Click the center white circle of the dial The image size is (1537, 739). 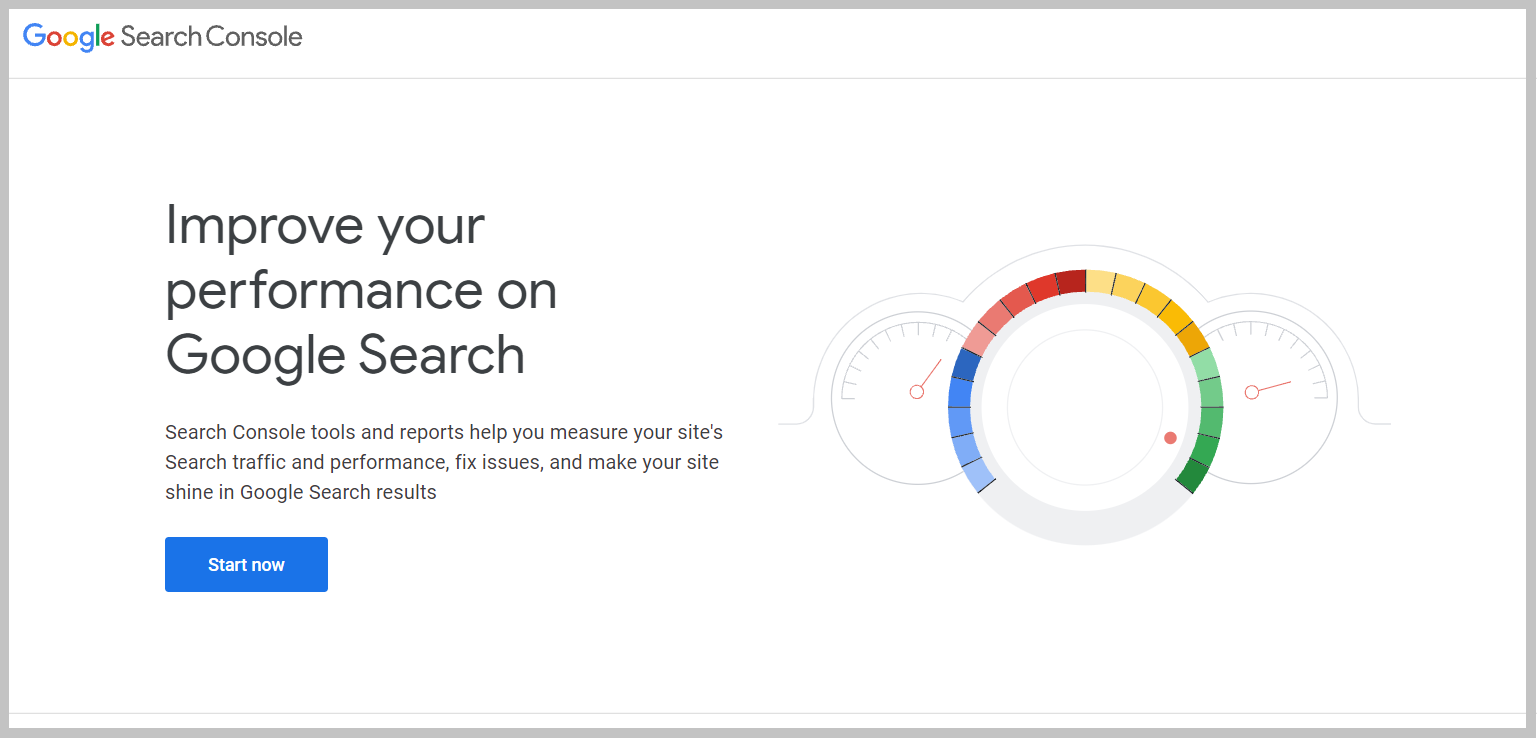point(1085,407)
